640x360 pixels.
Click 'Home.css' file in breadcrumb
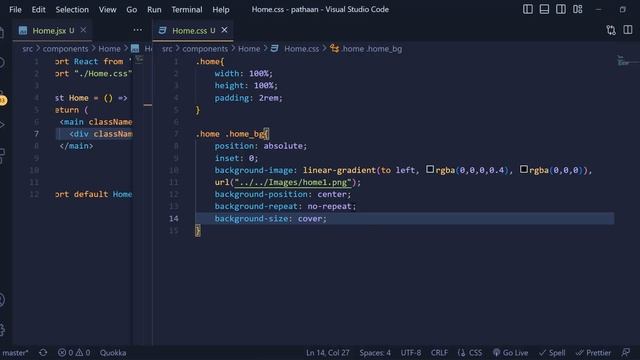(301, 49)
